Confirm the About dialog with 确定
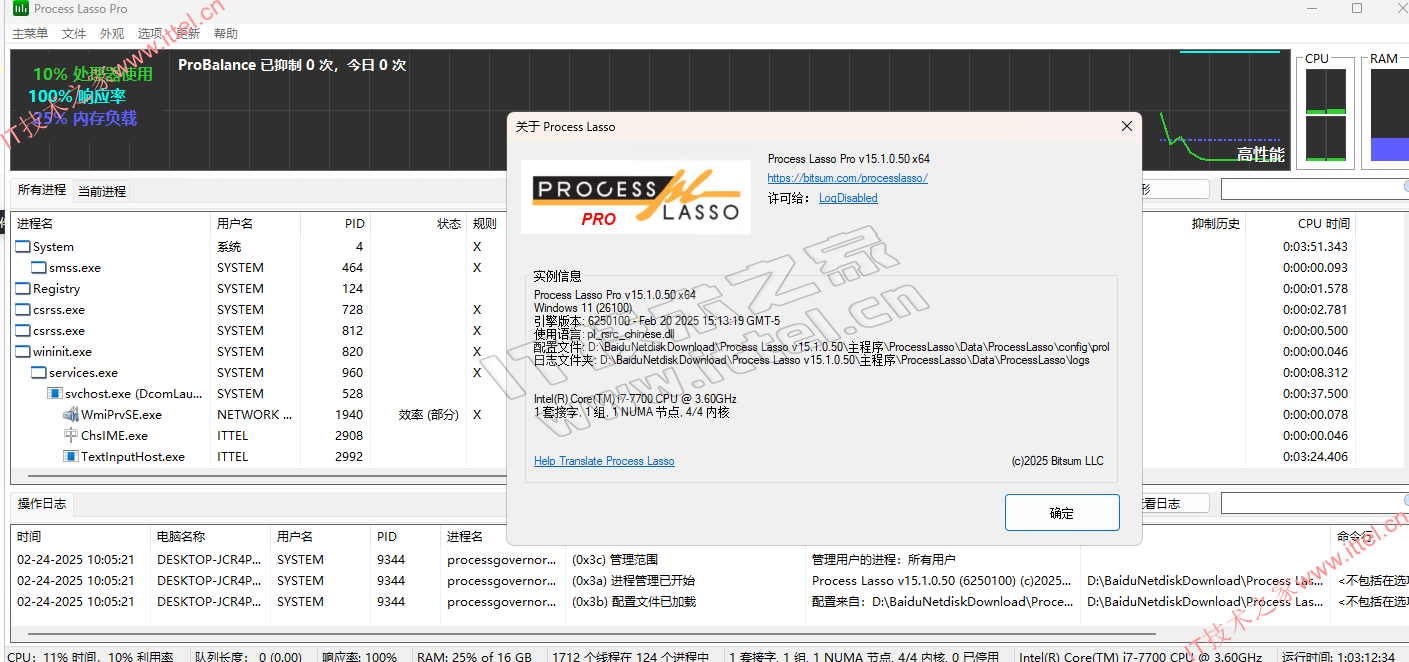 (1062, 513)
